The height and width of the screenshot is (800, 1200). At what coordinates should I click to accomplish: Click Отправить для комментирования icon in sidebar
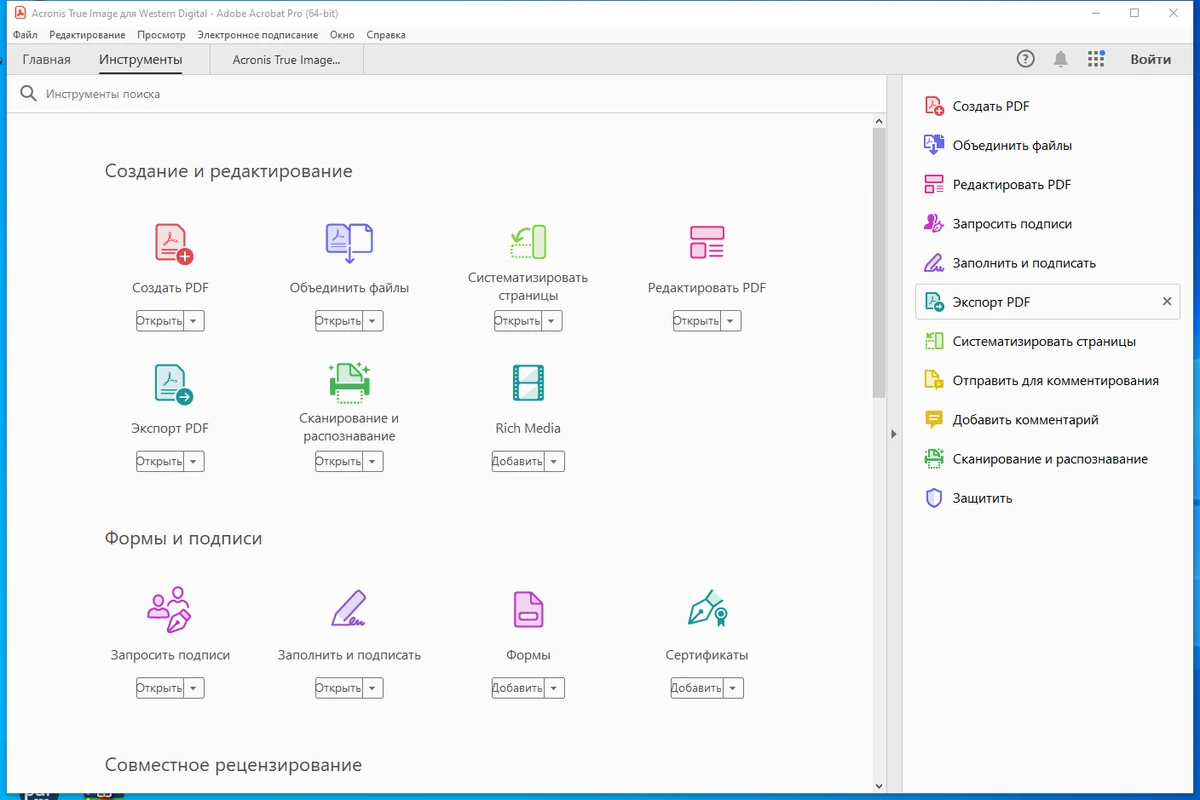click(934, 380)
